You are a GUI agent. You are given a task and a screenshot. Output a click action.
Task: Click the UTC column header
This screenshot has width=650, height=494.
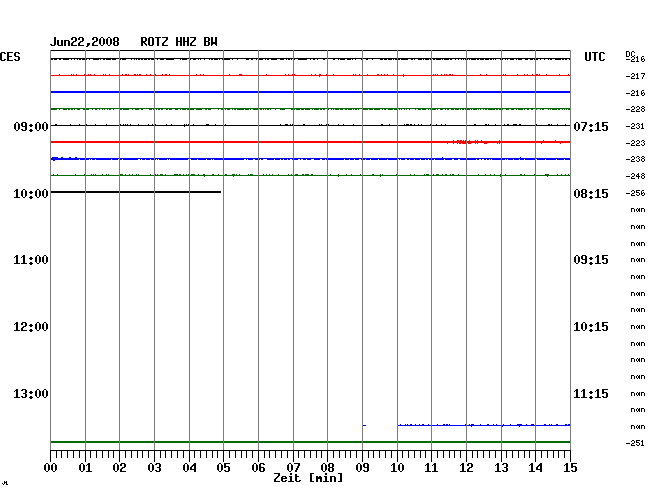tap(594, 57)
